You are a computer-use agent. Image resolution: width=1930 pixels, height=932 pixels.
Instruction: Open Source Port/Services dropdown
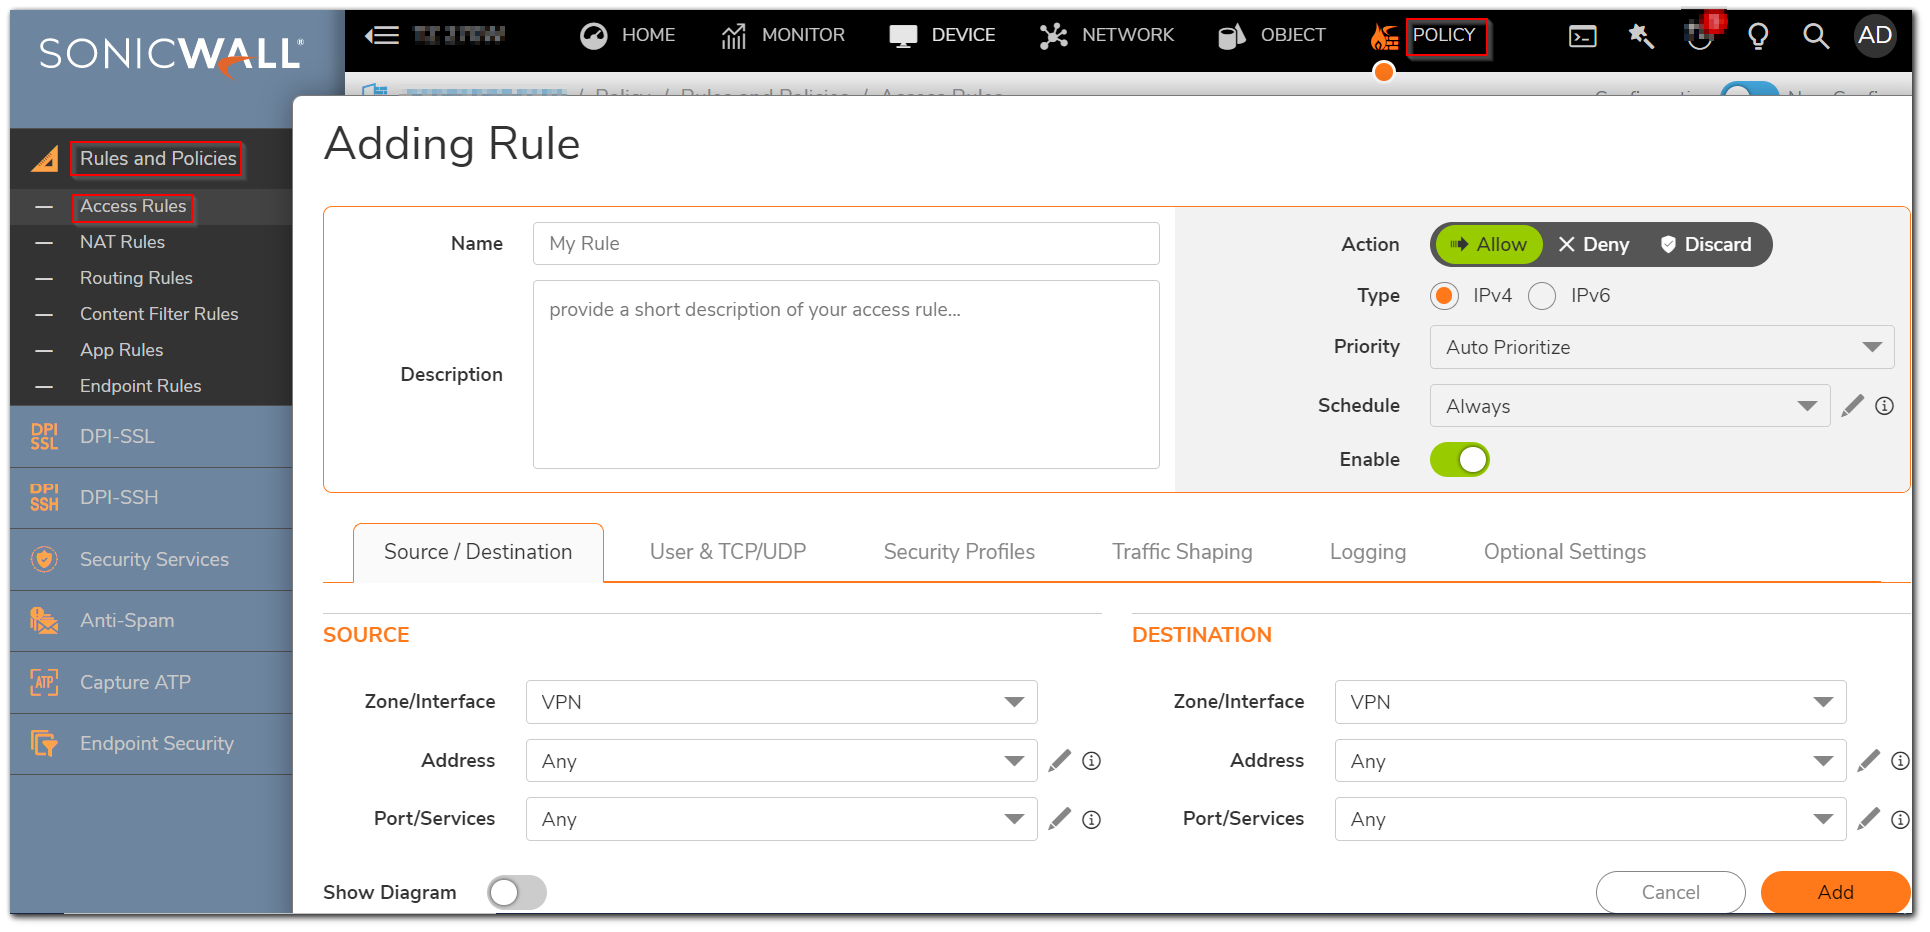coord(782,819)
